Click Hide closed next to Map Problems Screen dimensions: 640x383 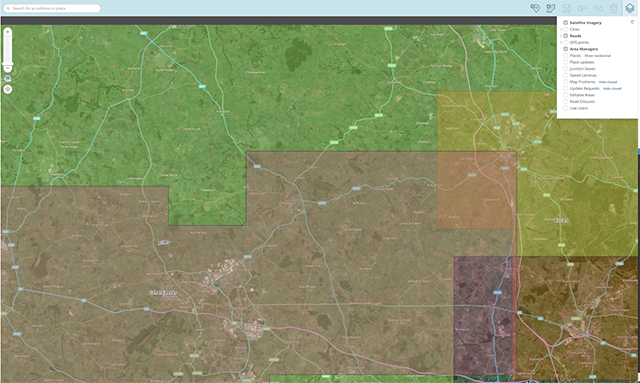pyautogui.click(x=608, y=82)
